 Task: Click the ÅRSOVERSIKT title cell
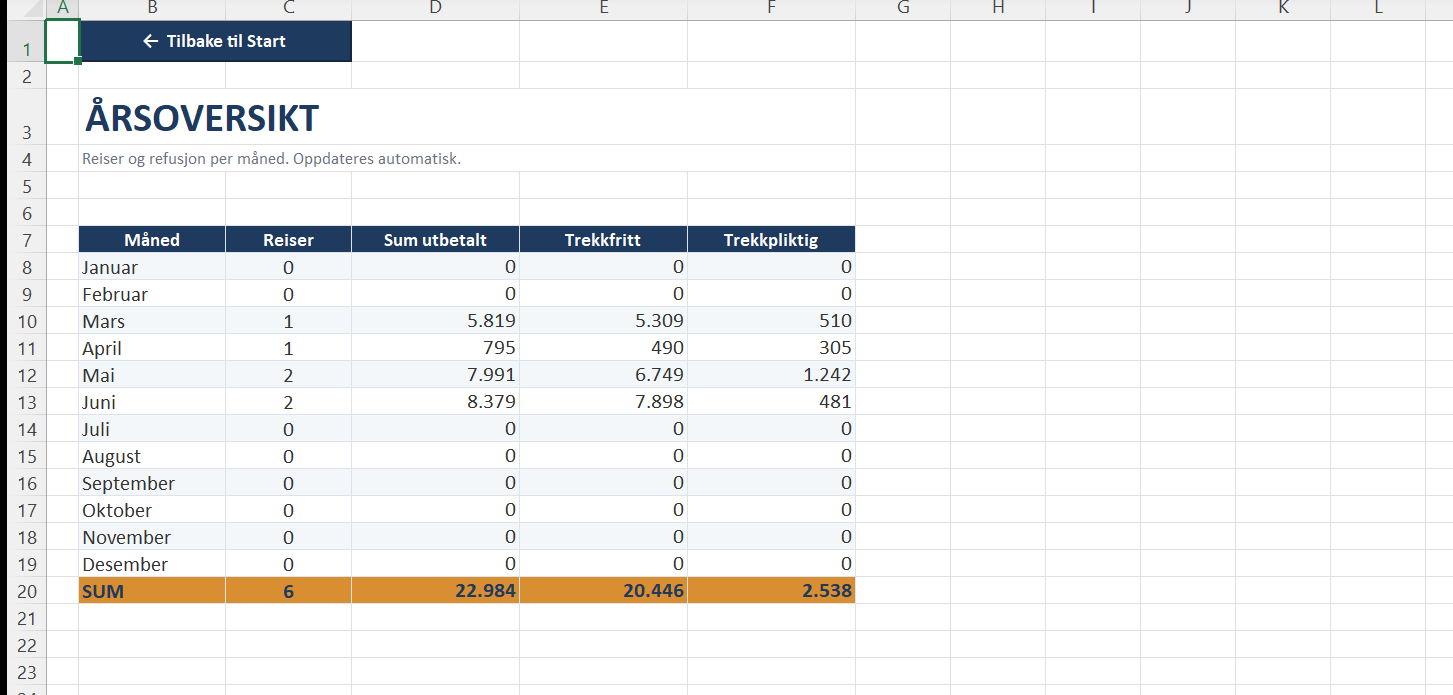(x=202, y=117)
